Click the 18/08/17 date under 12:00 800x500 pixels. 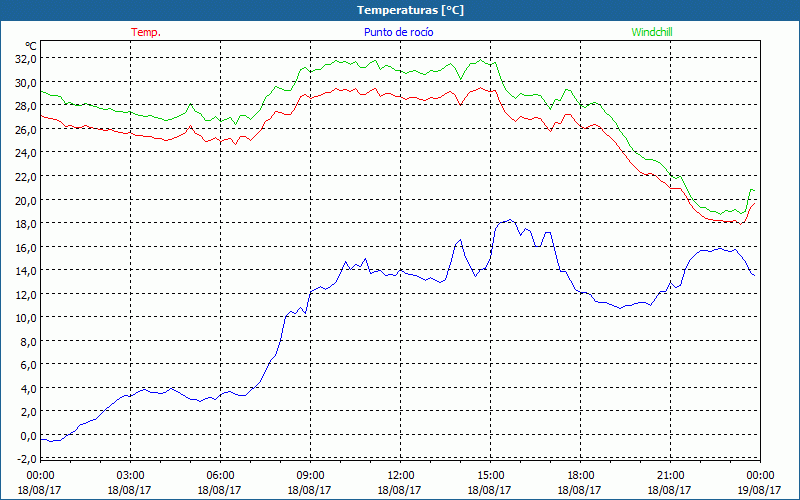pyautogui.click(x=399, y=490)
